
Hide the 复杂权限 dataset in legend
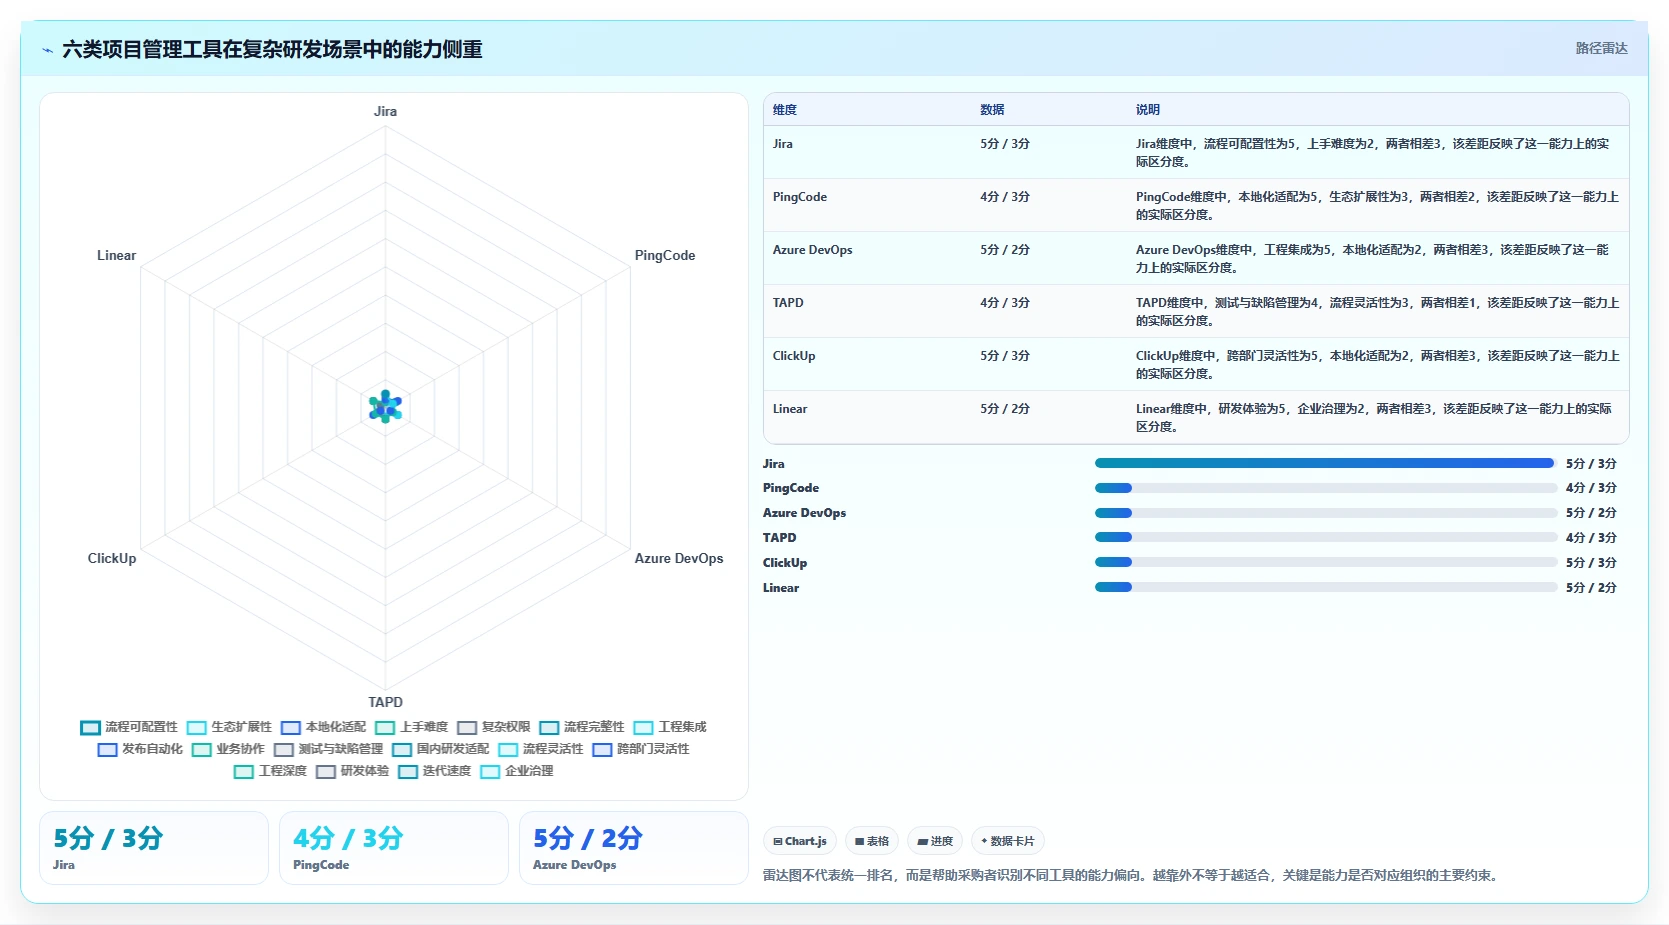click(x=494, y=727)
